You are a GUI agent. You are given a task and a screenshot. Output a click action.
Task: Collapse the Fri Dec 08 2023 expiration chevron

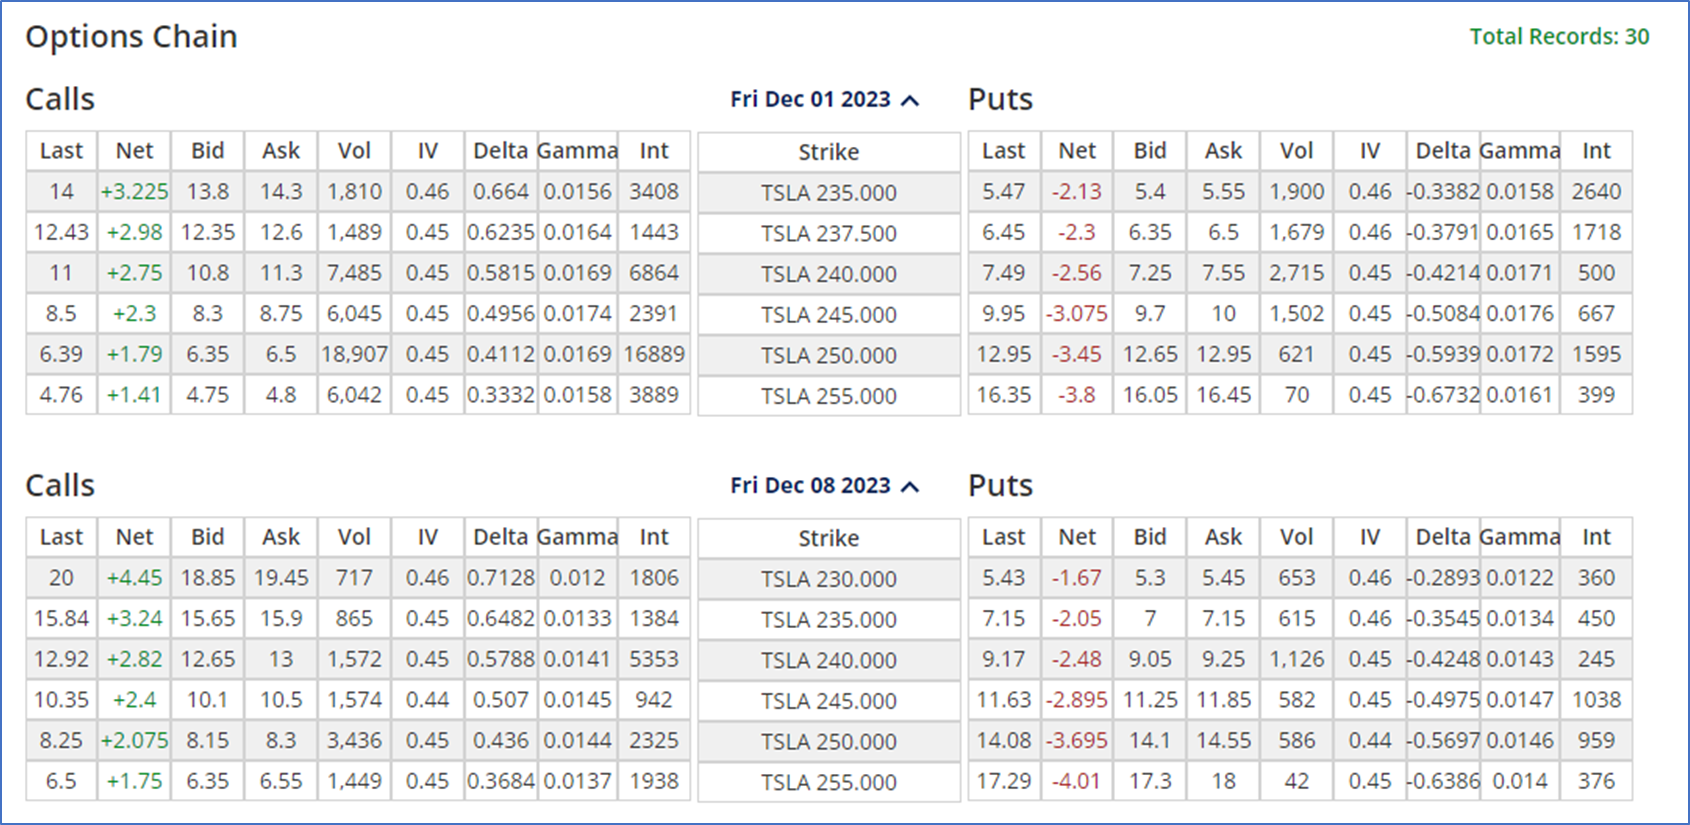(909, 486)
